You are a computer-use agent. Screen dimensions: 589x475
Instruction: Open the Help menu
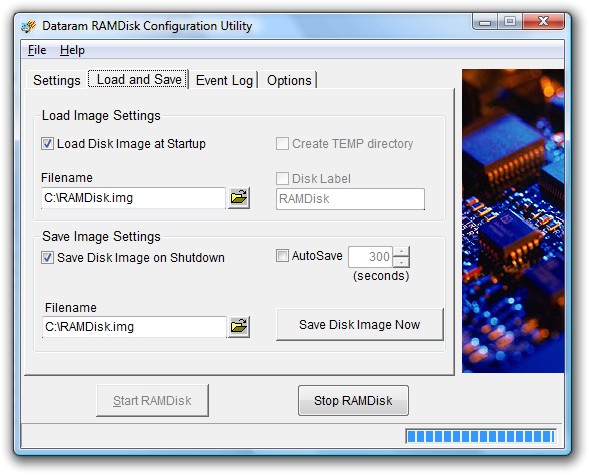(x=72, y=50)
